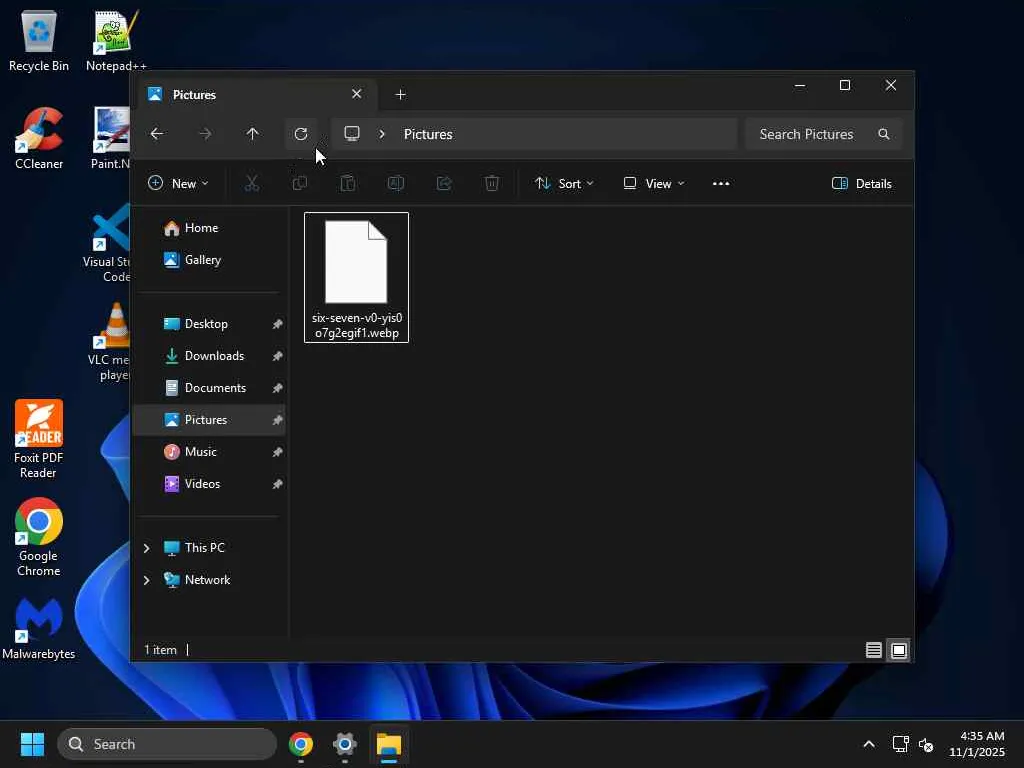1024x768 pixels.
Task: Click the pin icon next to Music
Action: click(277, 452)
